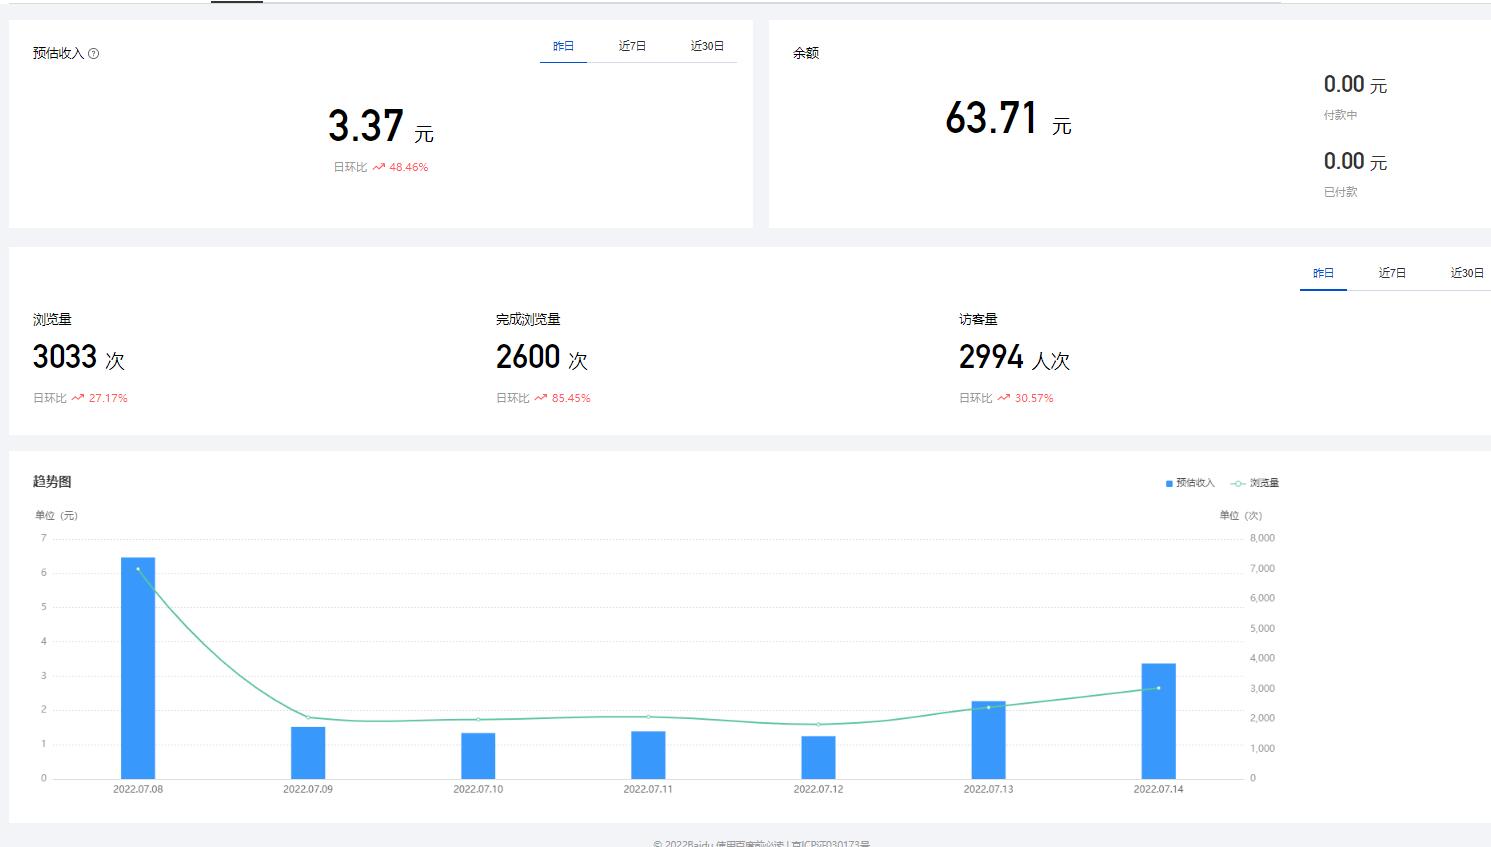Show 近30日 data in traffic stats panel

[1467, 273]
